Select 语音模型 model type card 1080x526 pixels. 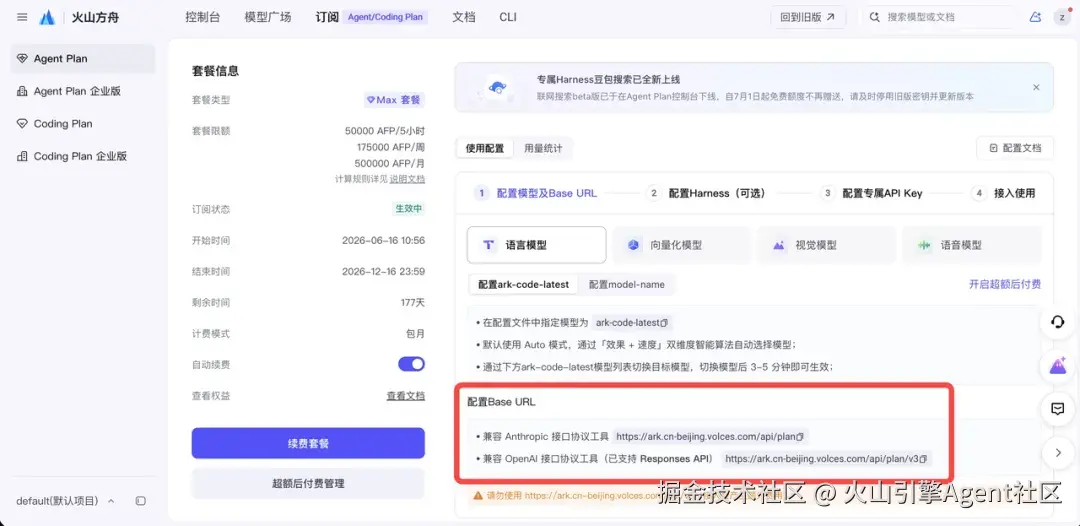[972, 245]
